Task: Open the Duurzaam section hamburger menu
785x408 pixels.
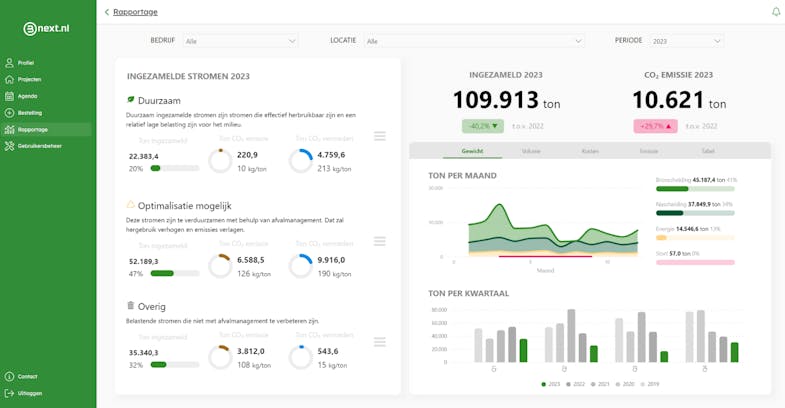Action: [380, 136]
